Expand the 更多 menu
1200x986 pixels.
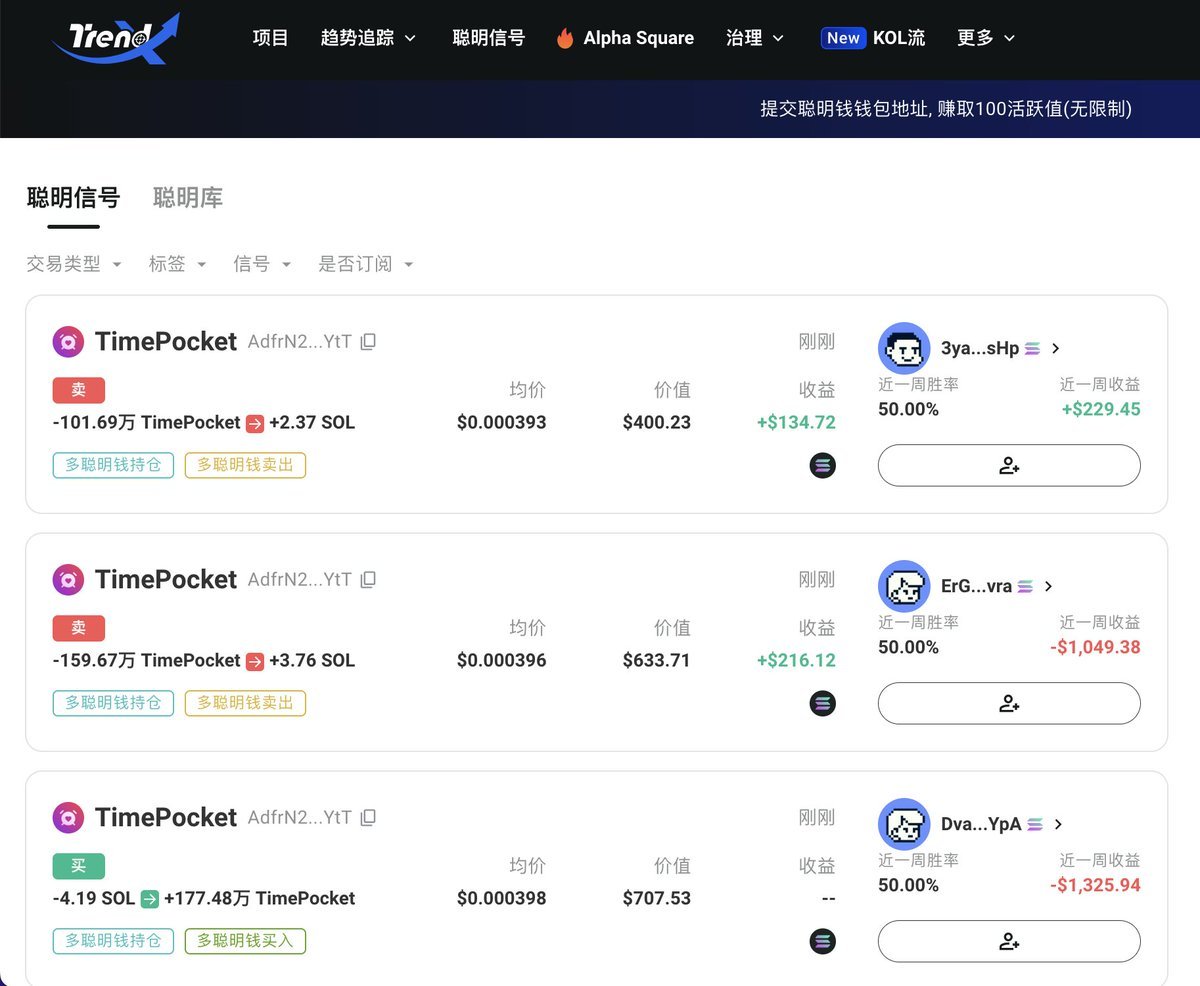[986, 38]
